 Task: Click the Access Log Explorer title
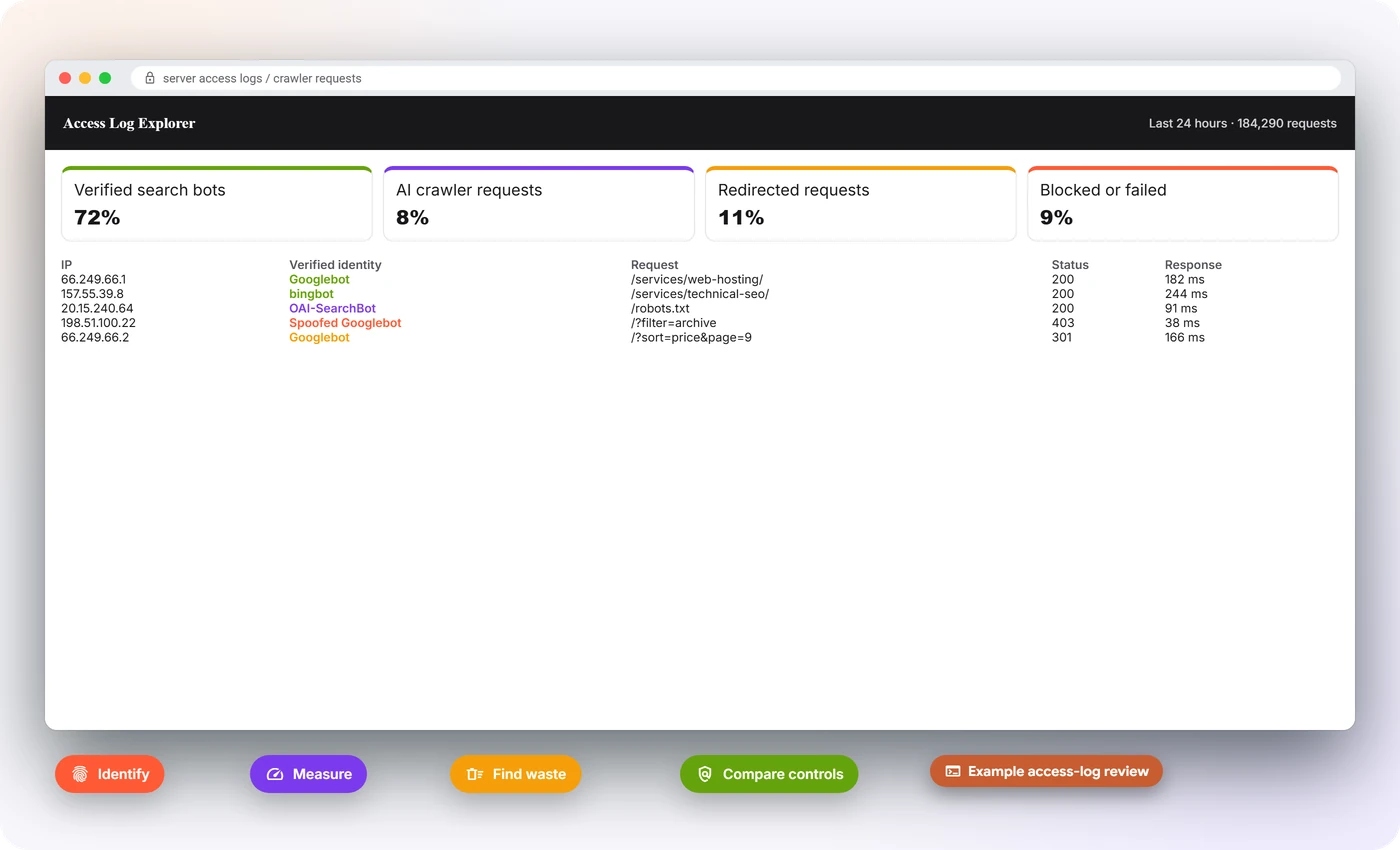pos(129,123)
